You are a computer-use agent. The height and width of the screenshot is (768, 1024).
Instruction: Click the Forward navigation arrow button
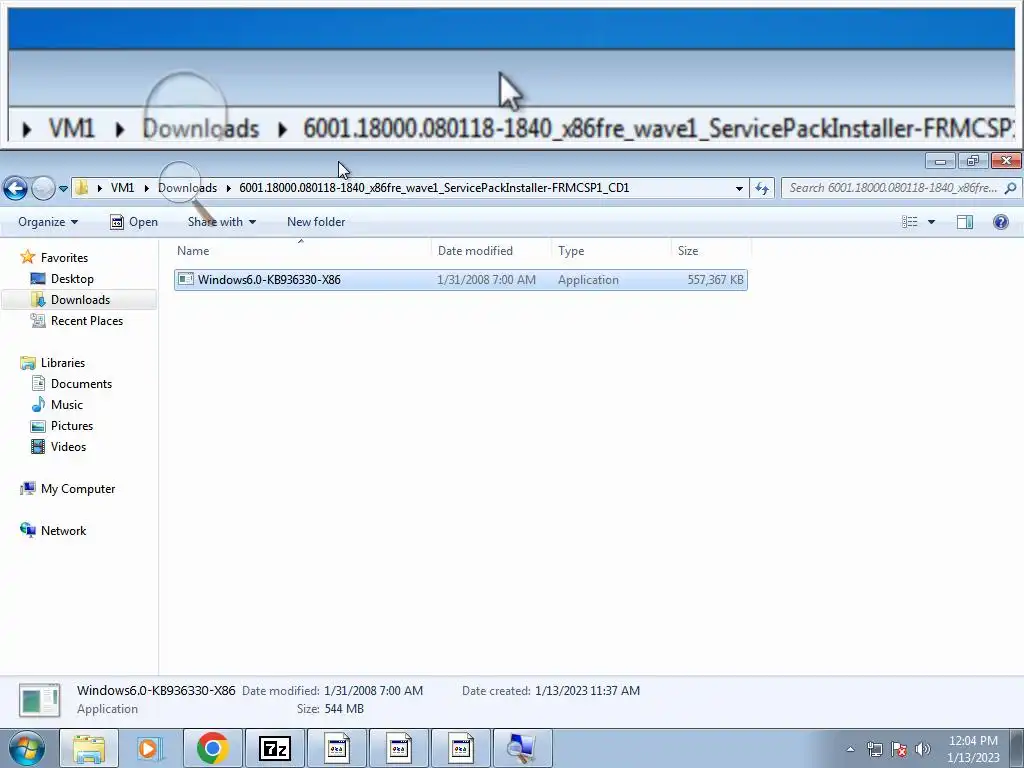pos(43,188)
